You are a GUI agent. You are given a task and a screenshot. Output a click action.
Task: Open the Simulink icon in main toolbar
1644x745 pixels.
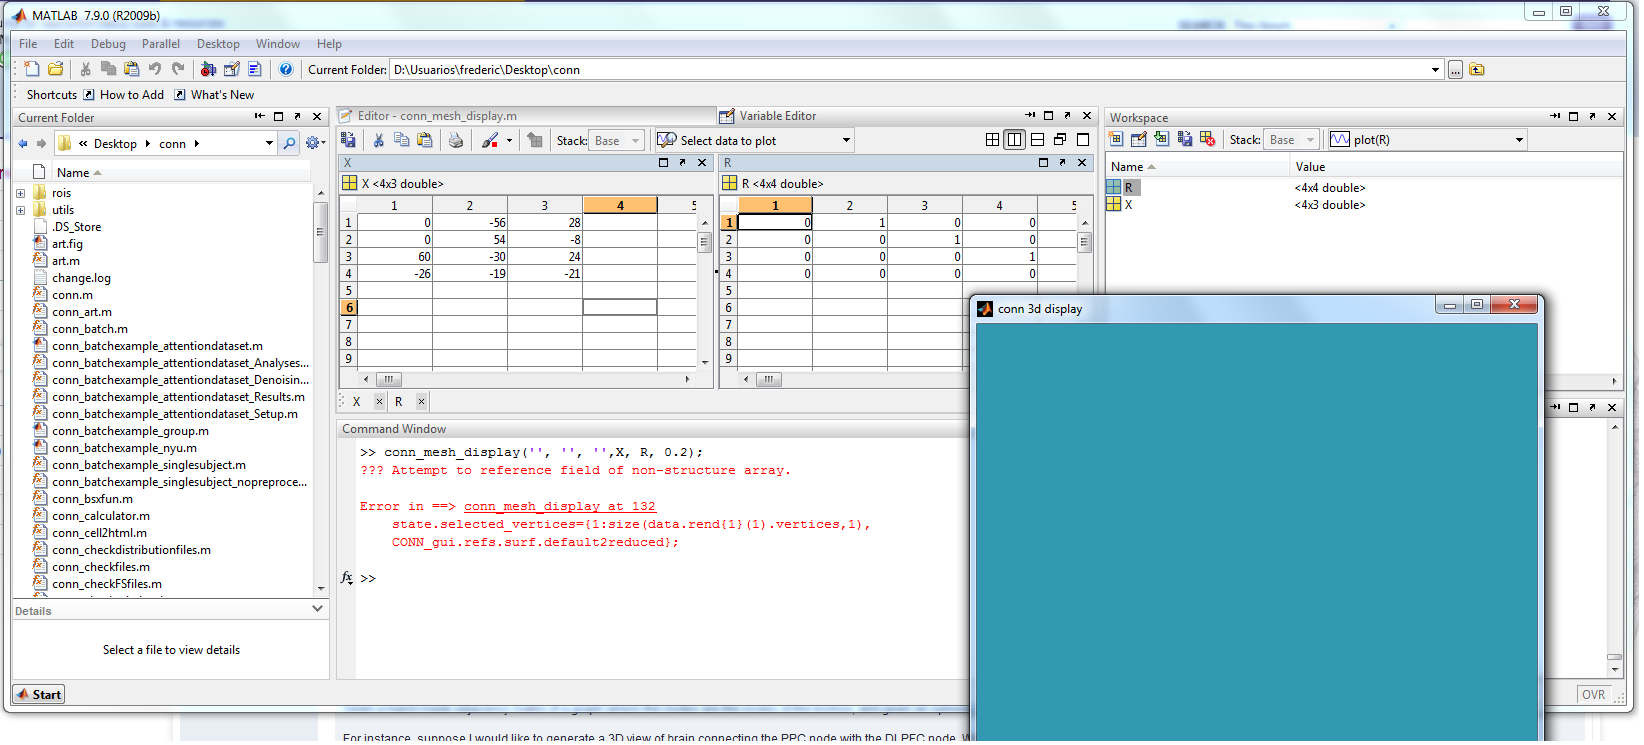(208, 69)
